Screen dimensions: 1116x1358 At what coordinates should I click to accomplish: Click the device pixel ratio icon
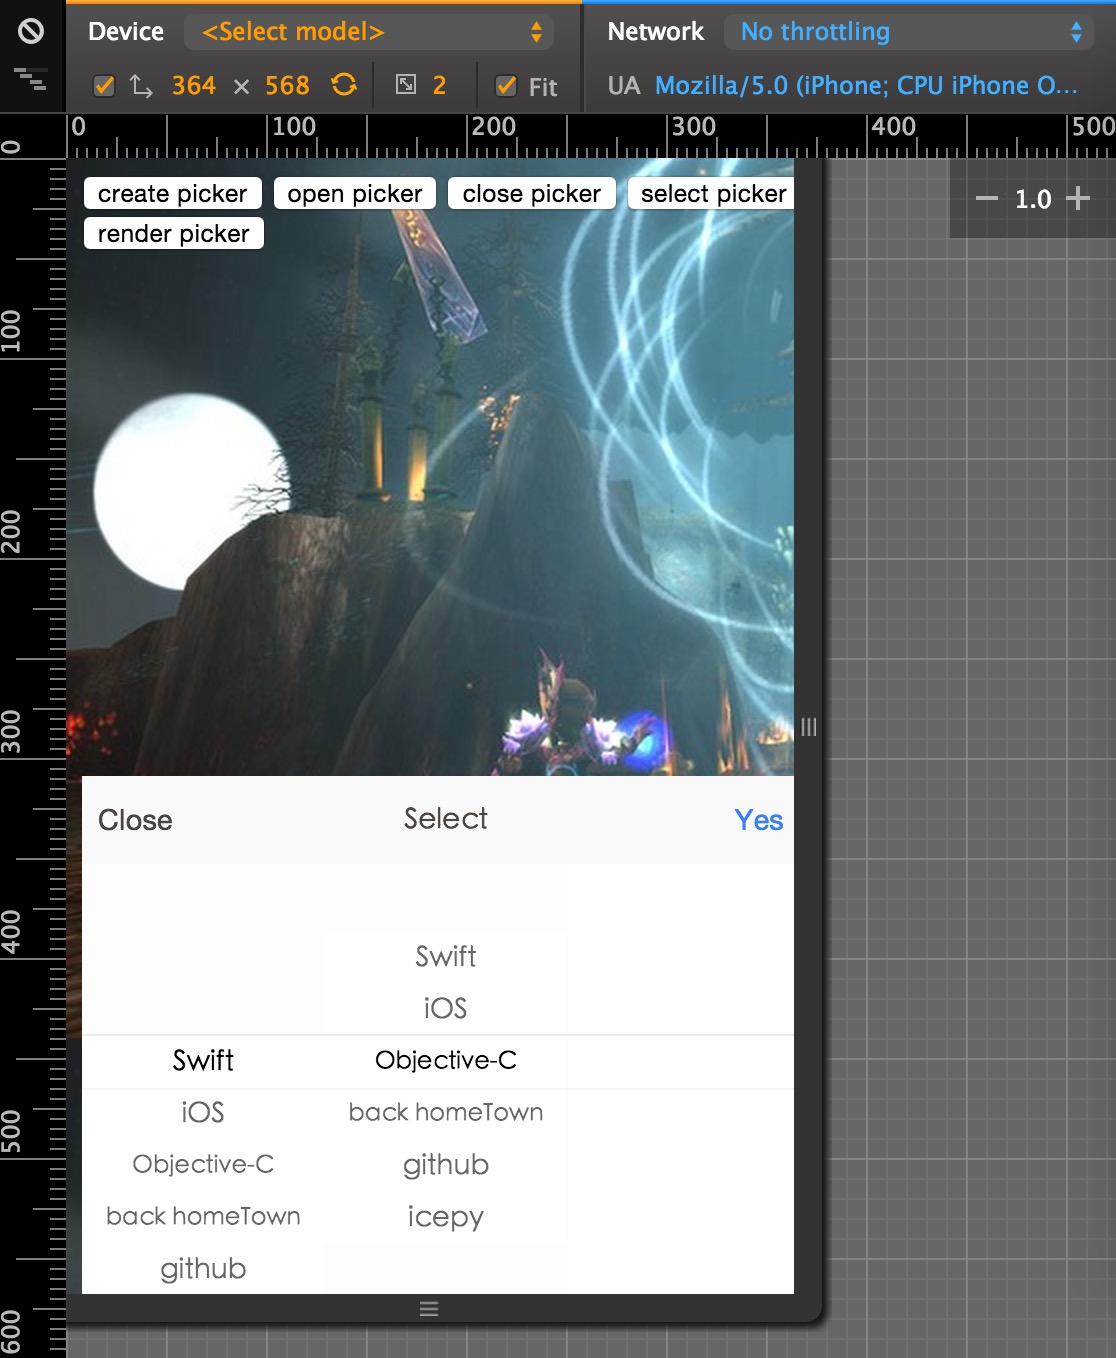[x=408, y=85]
